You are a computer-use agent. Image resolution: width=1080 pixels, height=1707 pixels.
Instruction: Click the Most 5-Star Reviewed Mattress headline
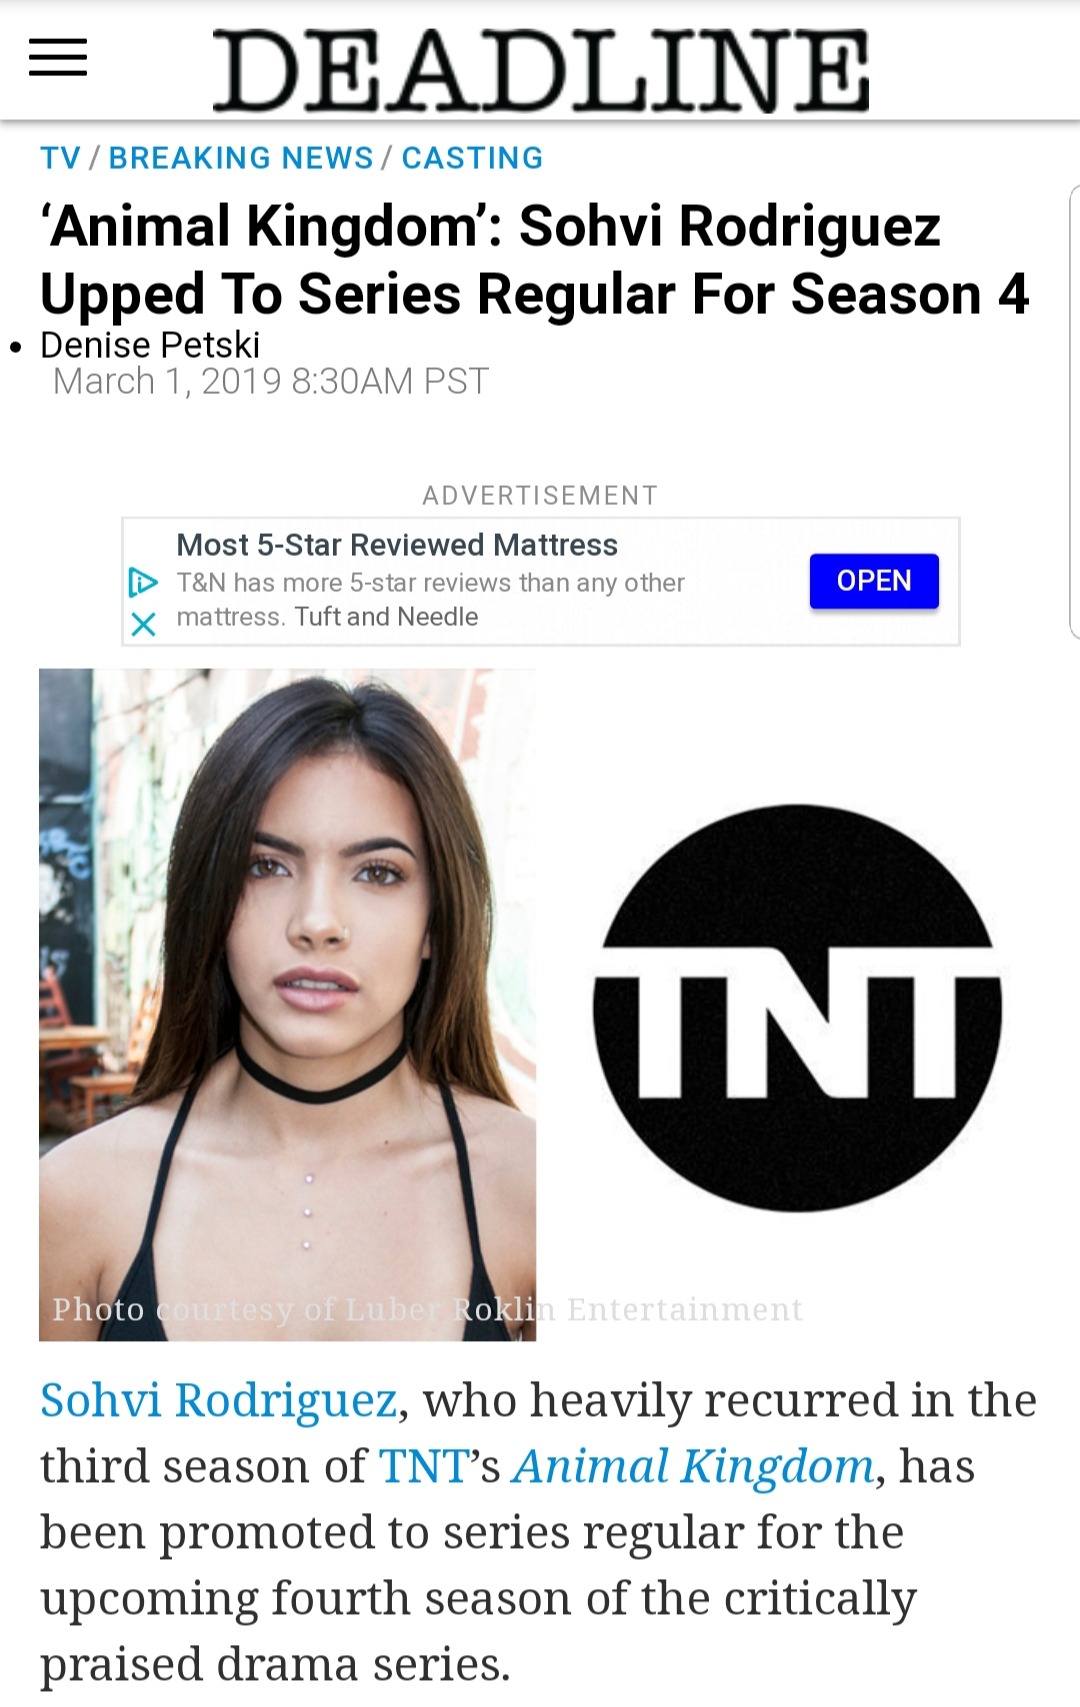397,545
